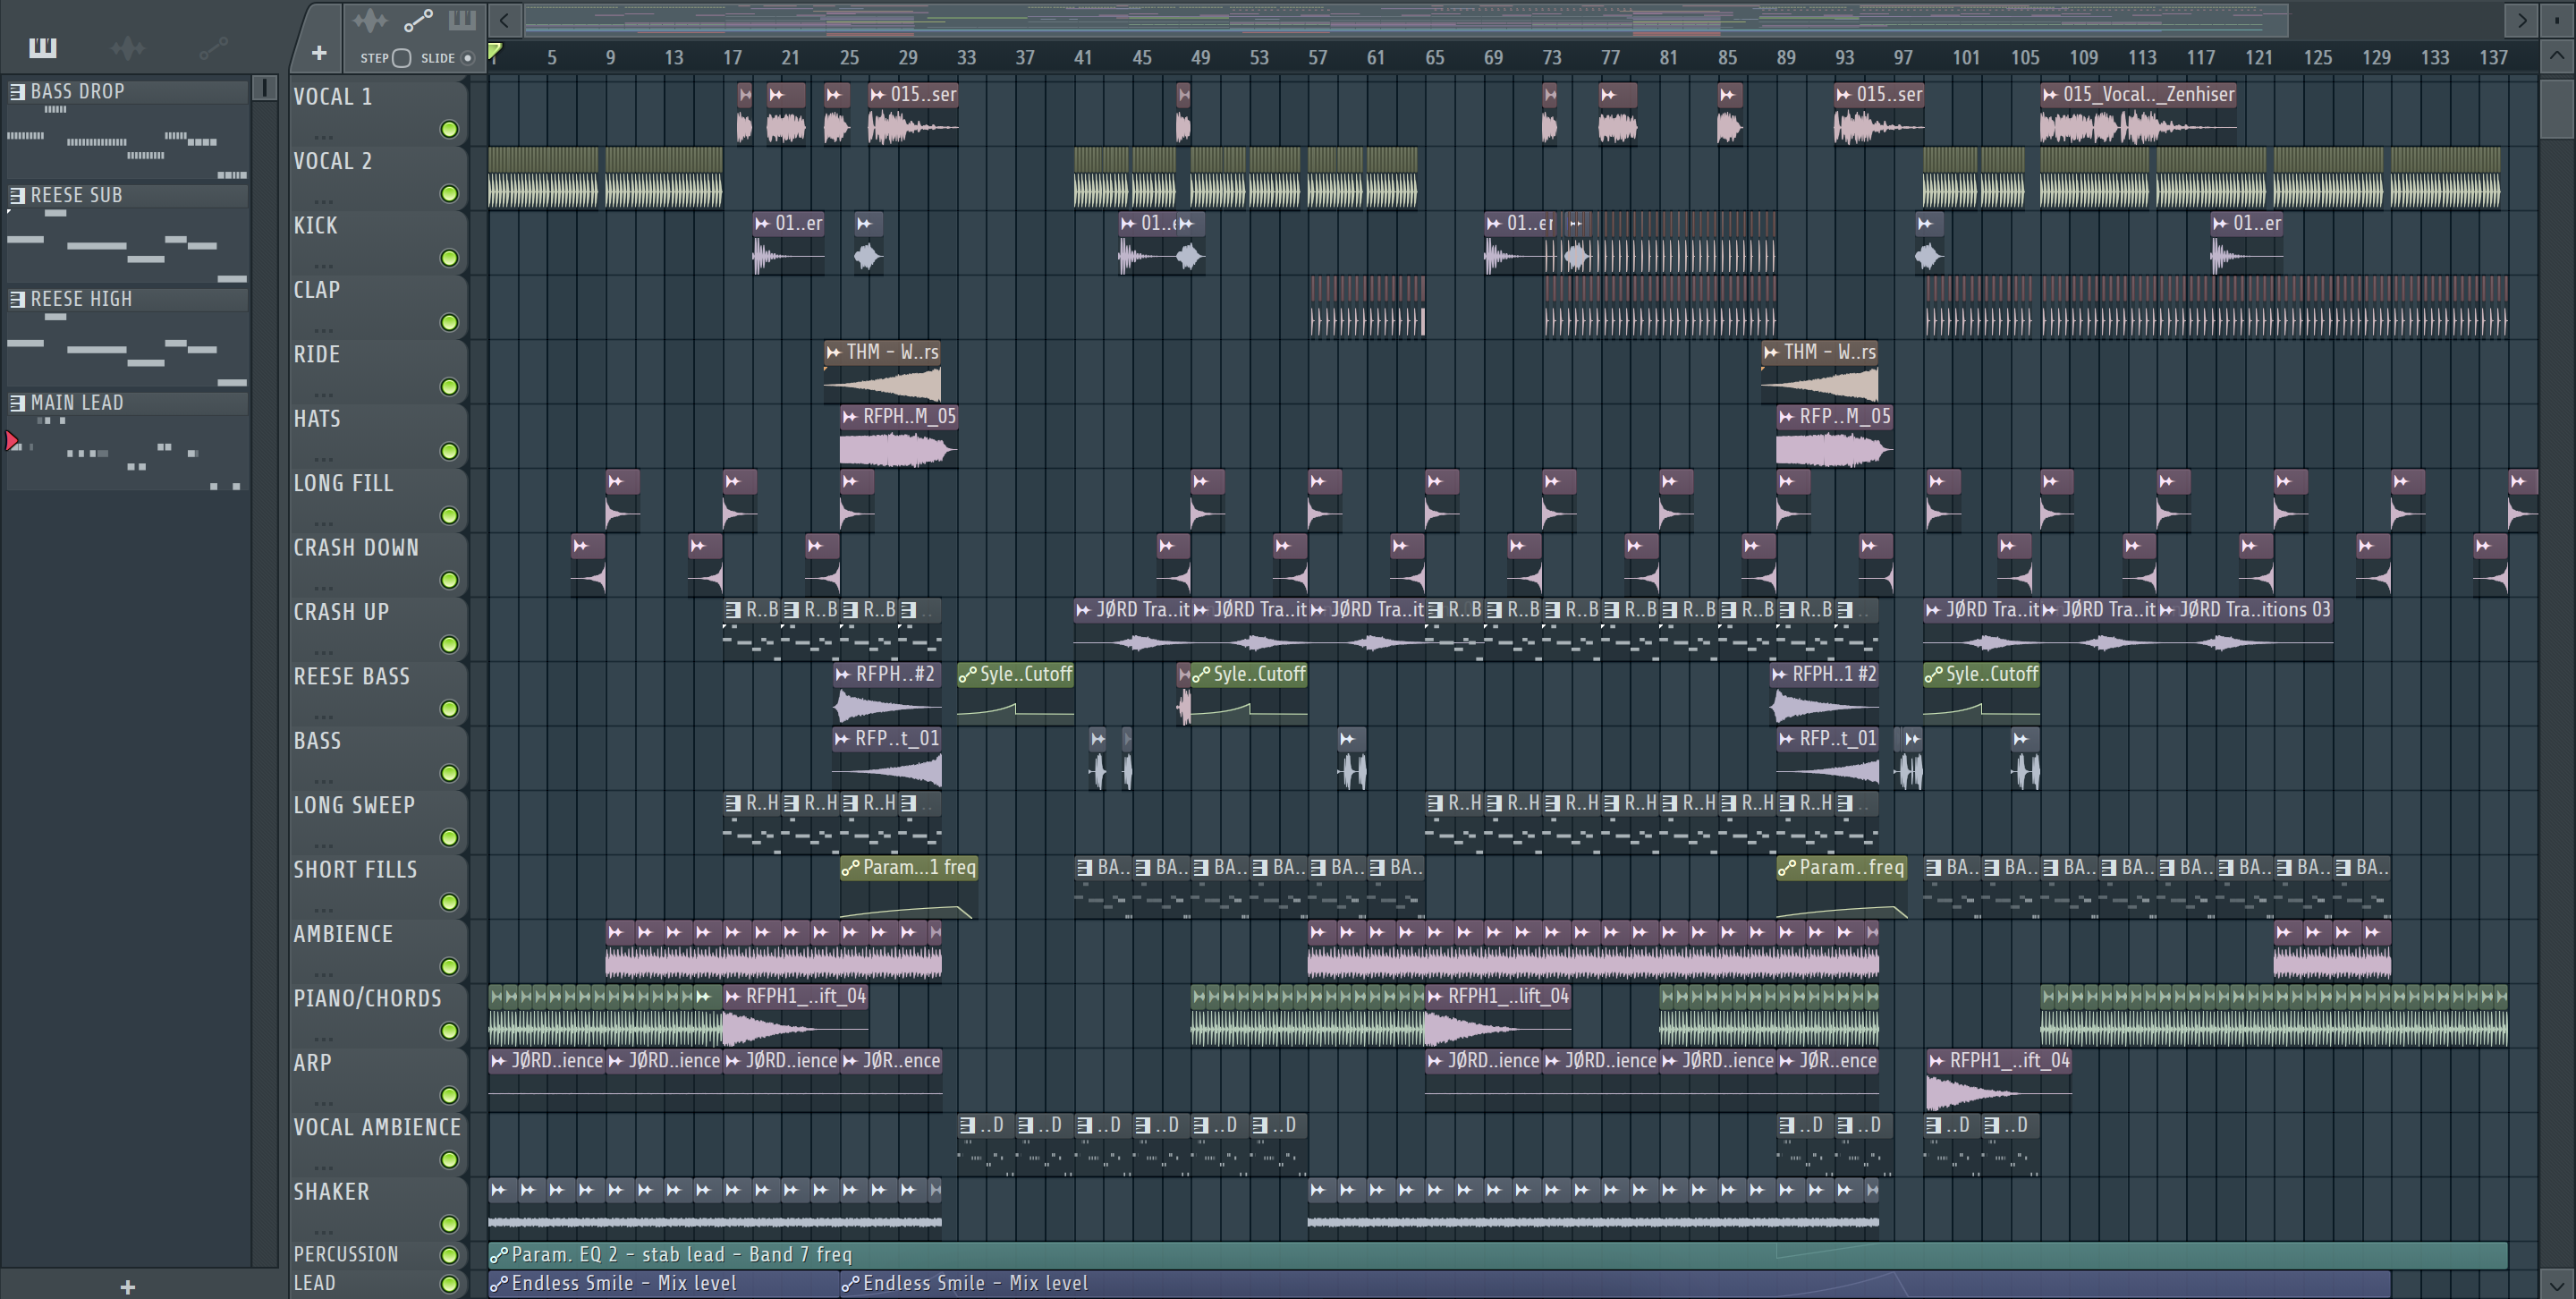Select the piano pattern picker icon
Image resolution: width=2576 pixels, height=1299 pixels.
pos(42,47)
